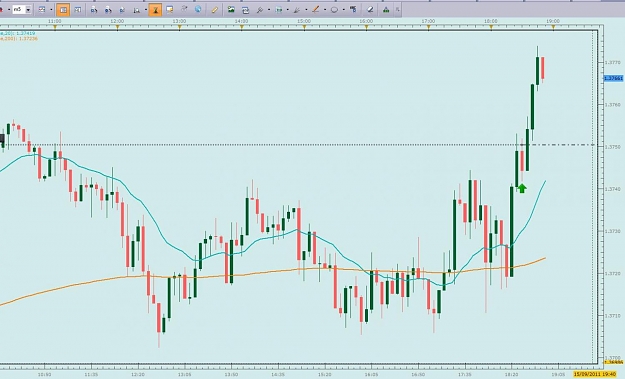Click the 19:00 timeline marker triangle
The image size is (625, 379).
[553, 28]
